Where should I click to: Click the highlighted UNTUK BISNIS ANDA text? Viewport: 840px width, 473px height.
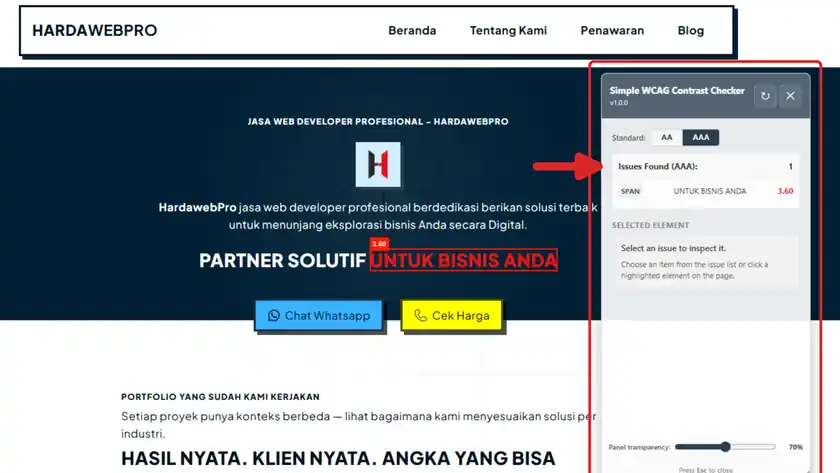[x=463, y=260]
